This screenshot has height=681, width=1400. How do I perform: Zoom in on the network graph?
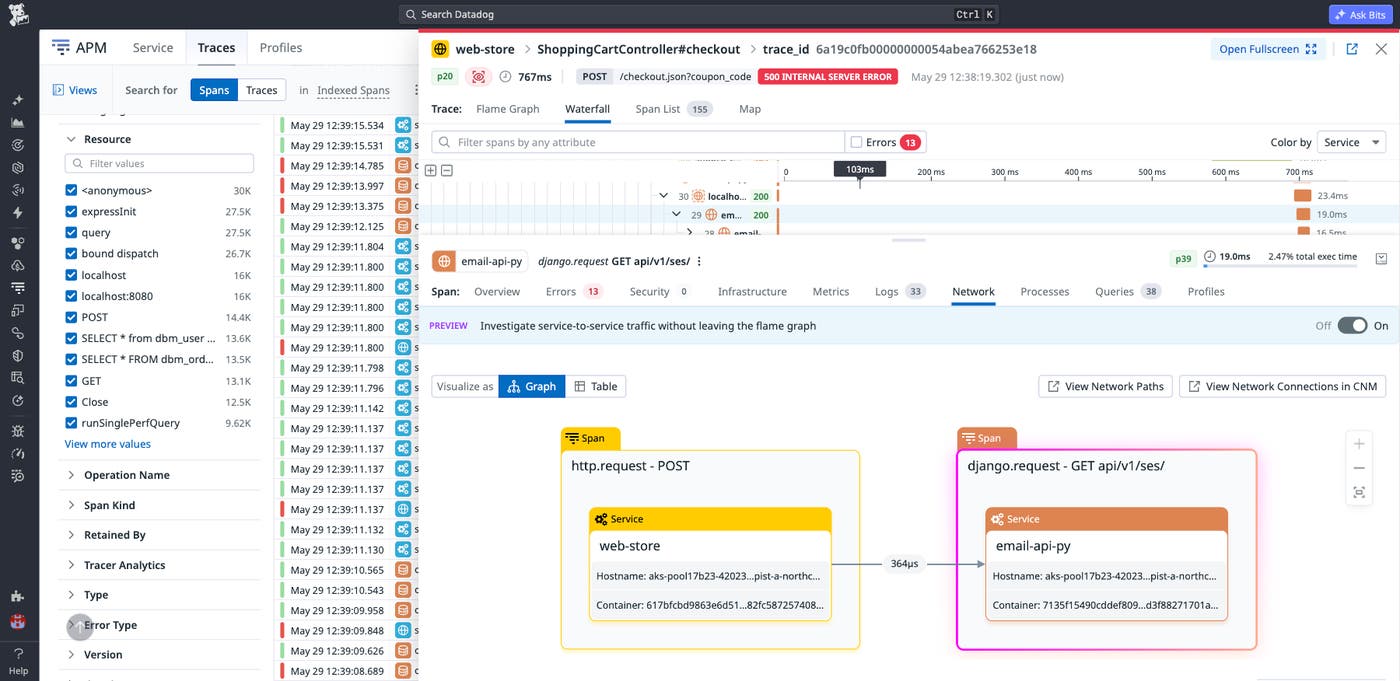(x=1359, y=444)
